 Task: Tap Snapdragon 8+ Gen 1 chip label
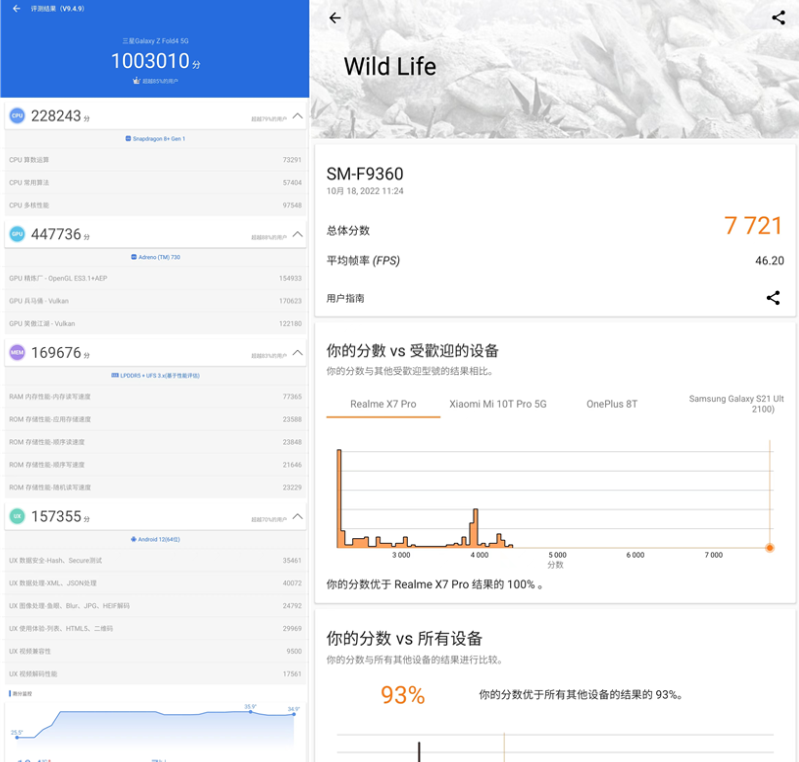(x=155, y=139)
